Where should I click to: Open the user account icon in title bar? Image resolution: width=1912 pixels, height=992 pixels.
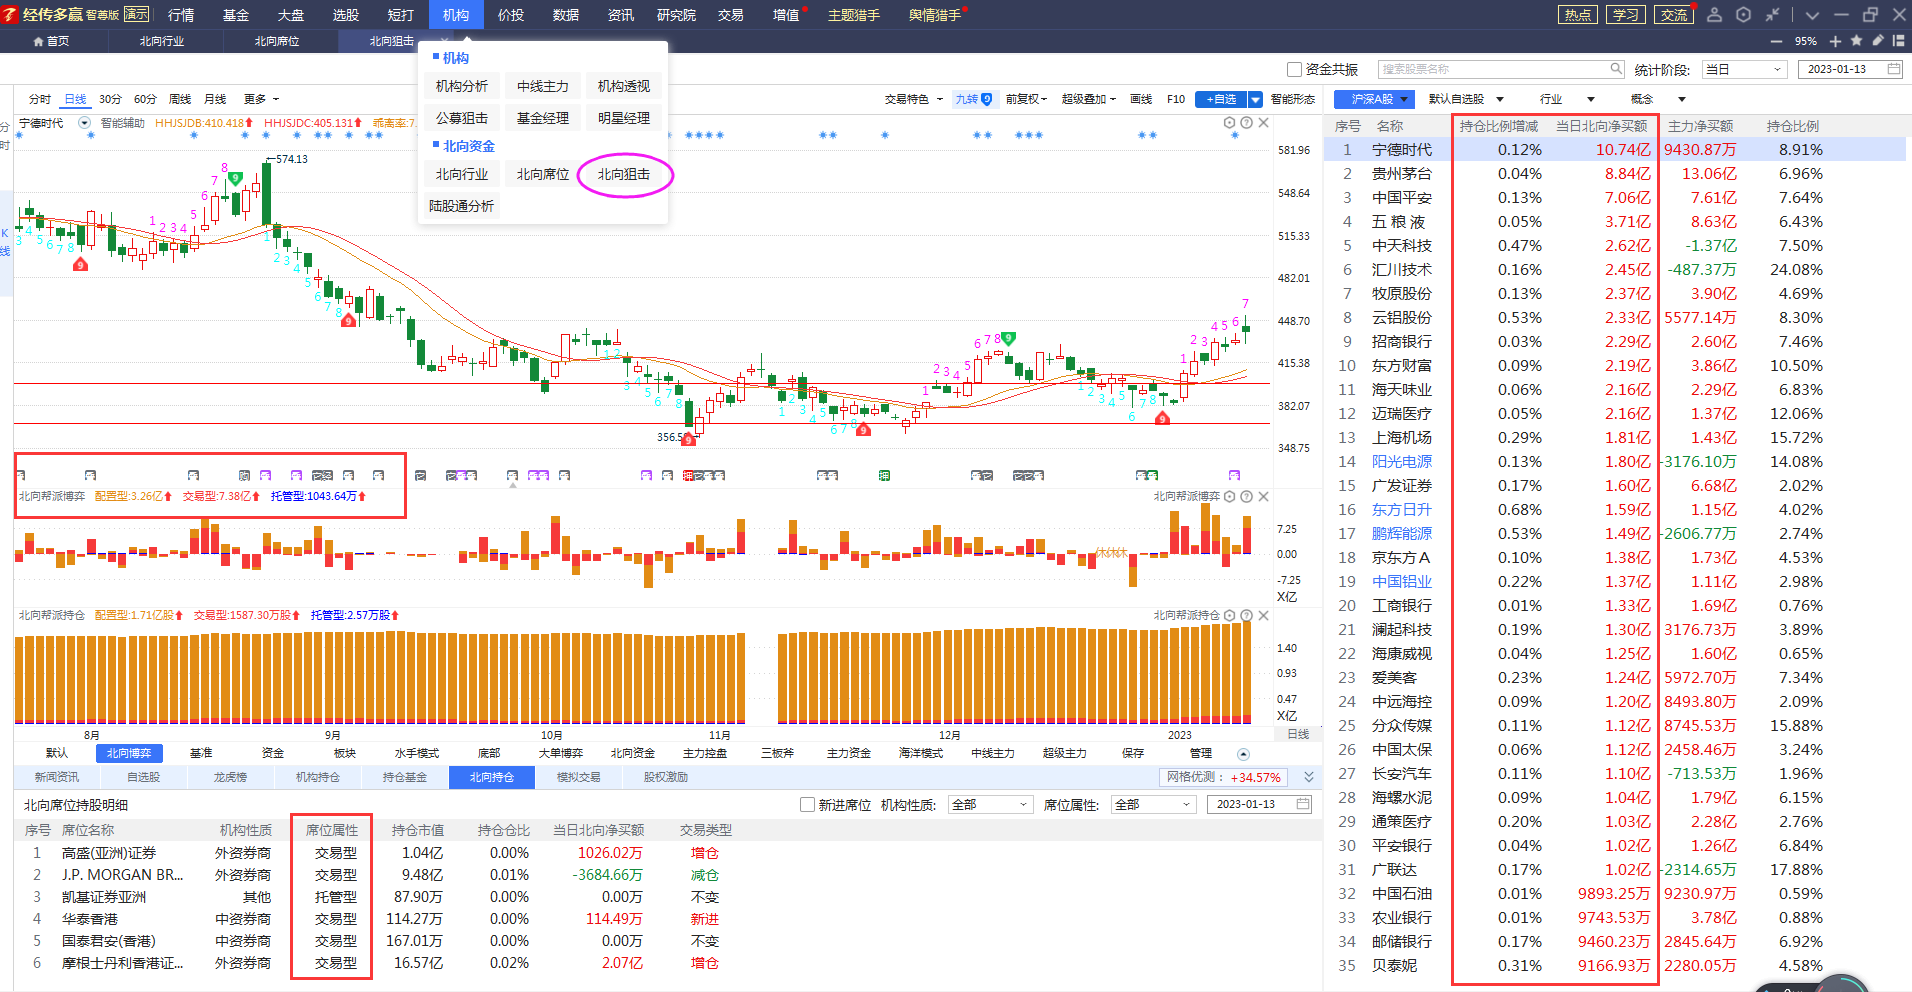1714,14
